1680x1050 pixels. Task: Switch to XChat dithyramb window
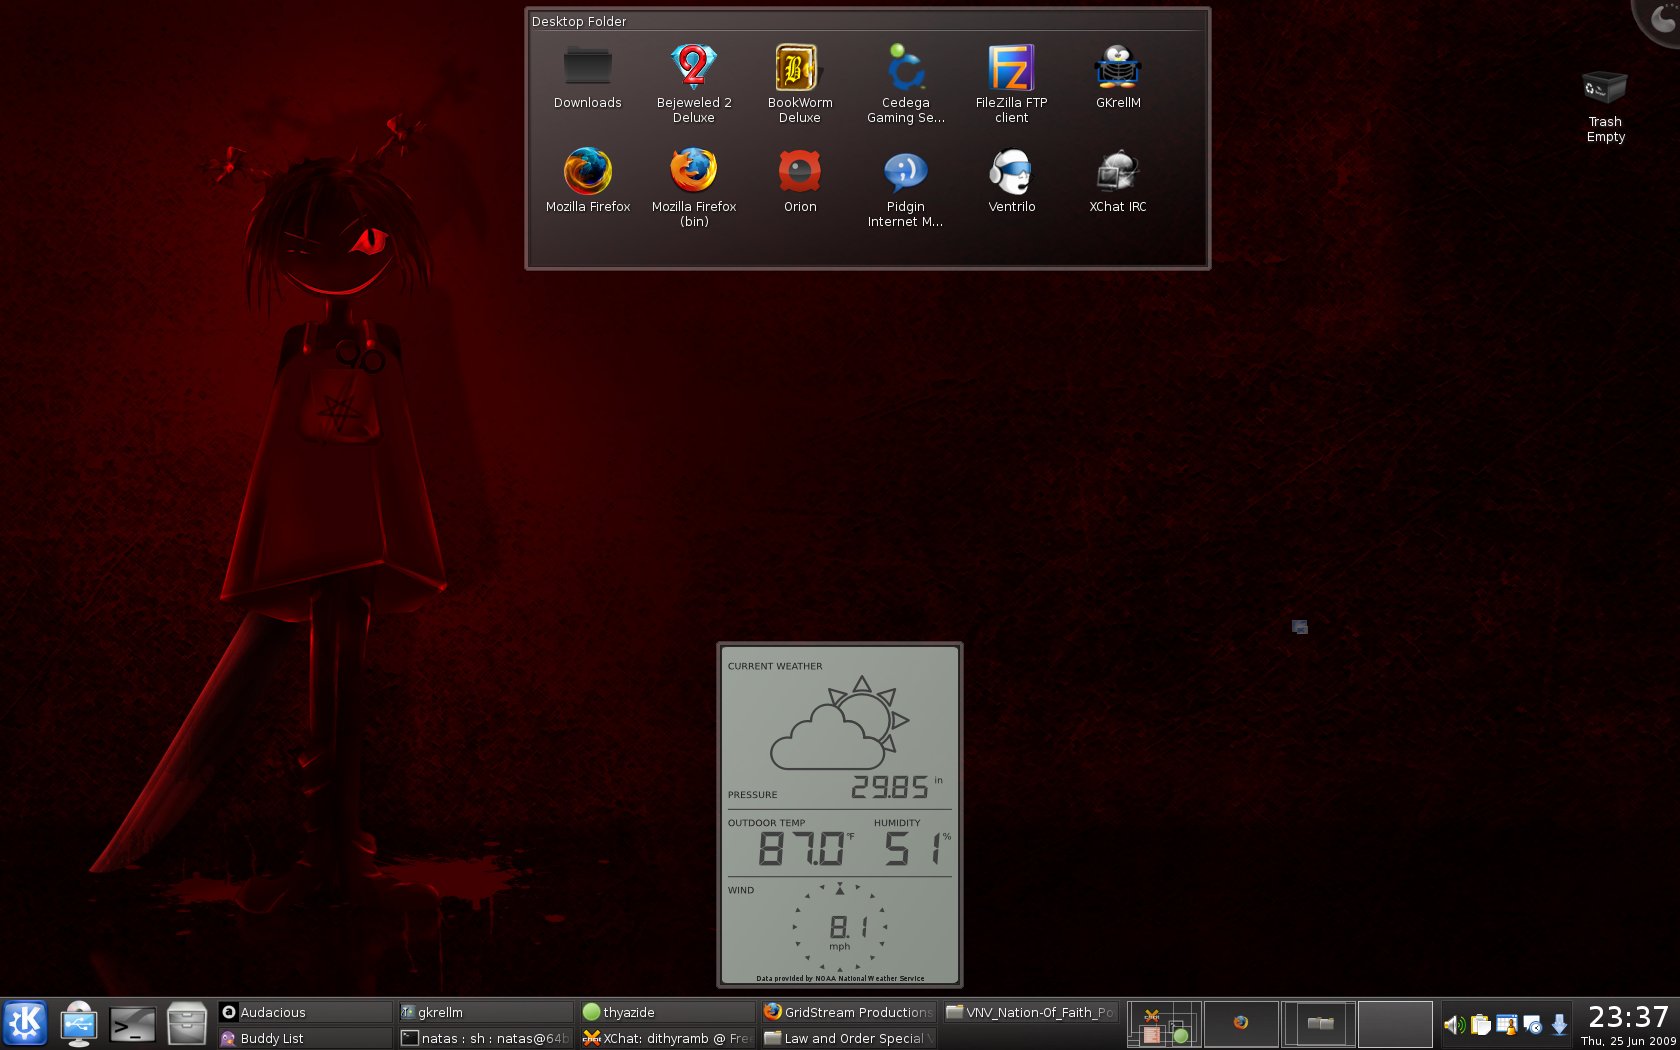click(x=667, y=1038)
